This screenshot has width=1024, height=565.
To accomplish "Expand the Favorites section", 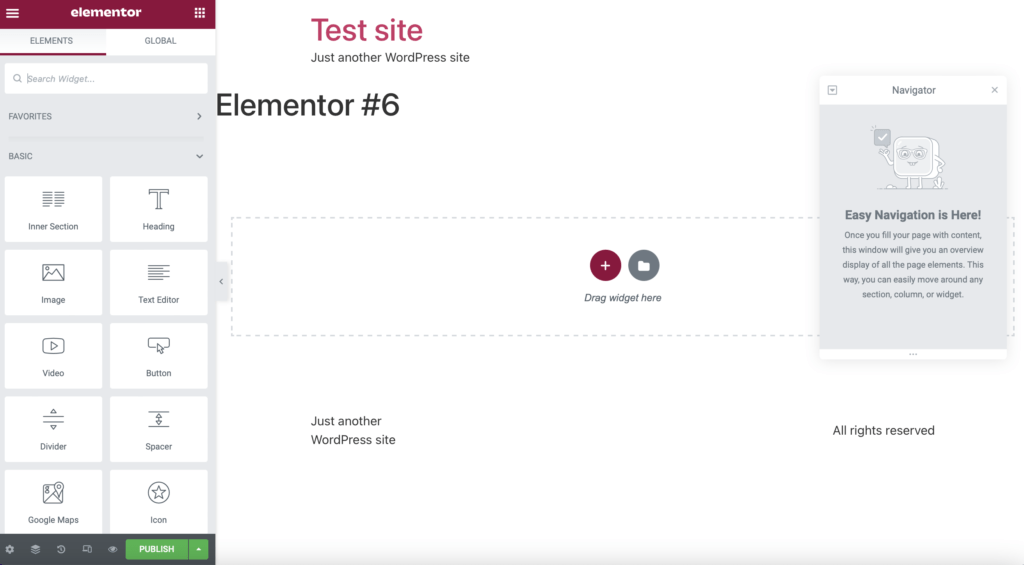I will click(x=199, y=117).
